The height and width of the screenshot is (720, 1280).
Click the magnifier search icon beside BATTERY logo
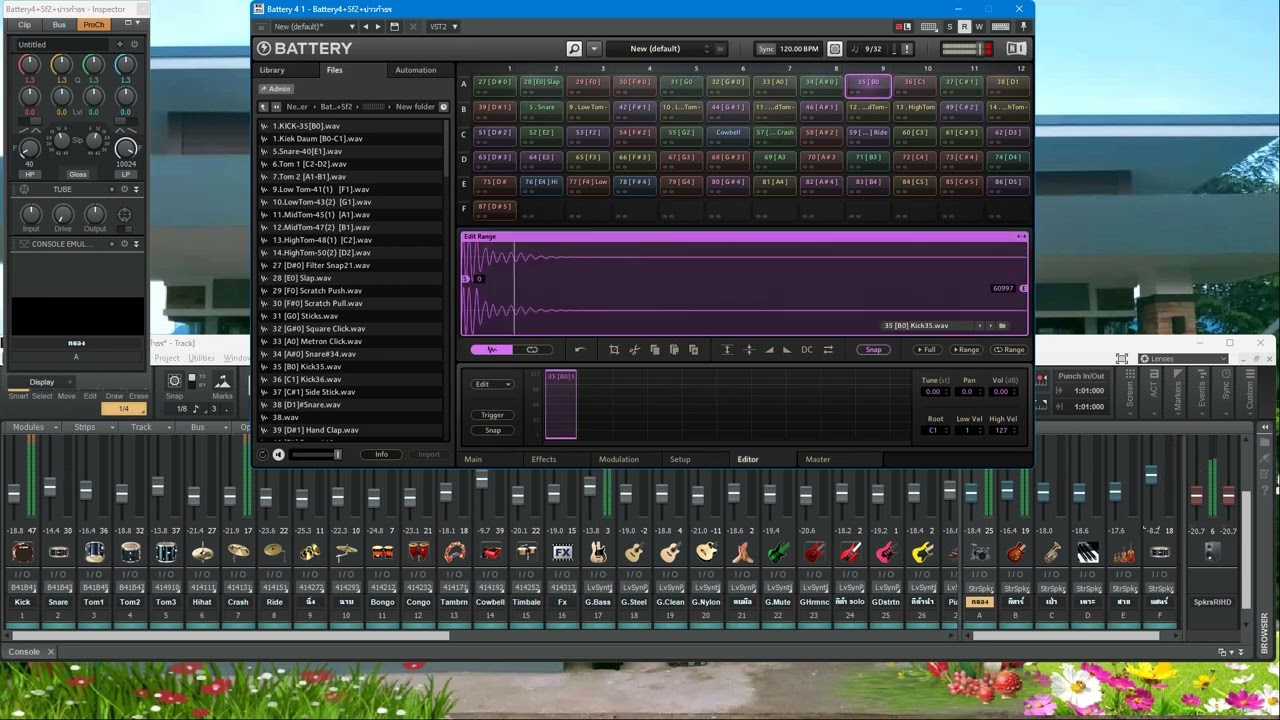pos(574,48)
